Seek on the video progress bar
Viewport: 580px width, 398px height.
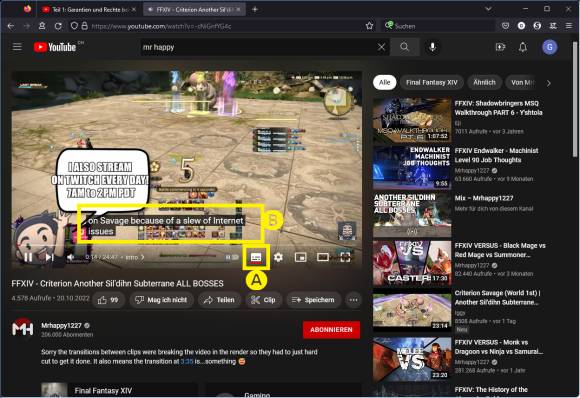pyautogui.click(x=187, y=247)
